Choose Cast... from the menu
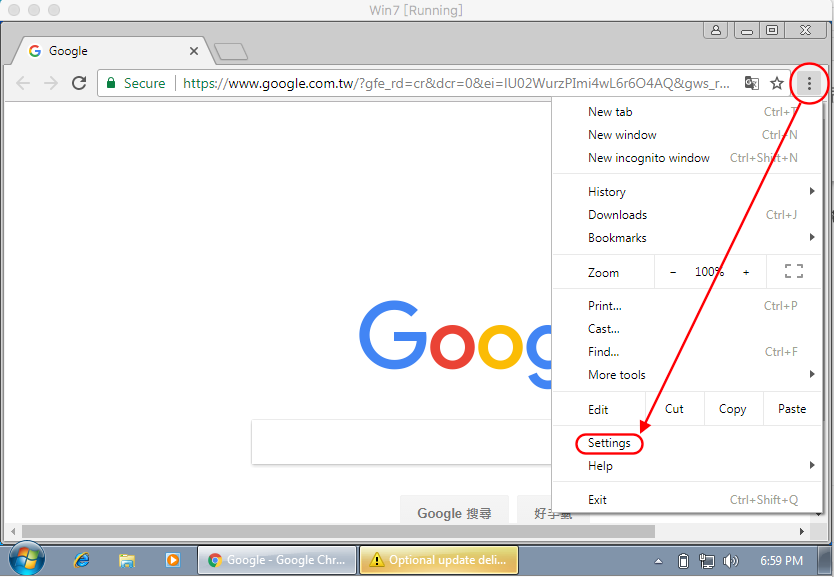The image size is (834, 577). (x=687, y=329)
